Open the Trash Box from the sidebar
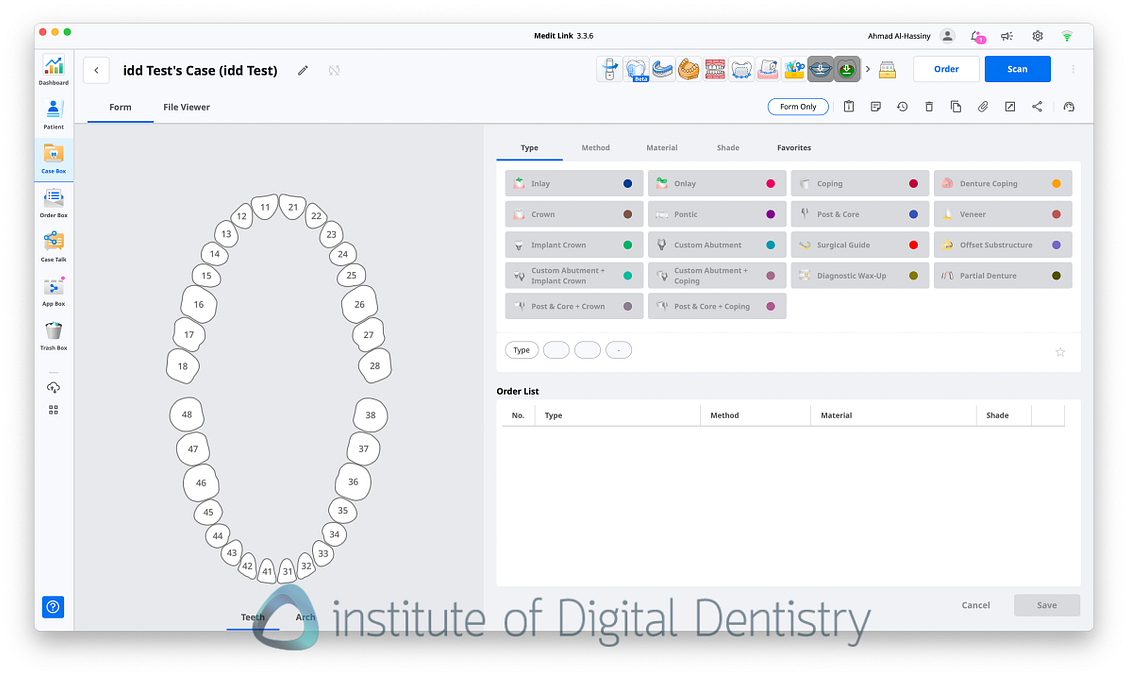Screen dimensions: 1128x676 click(x=53, y=333)
